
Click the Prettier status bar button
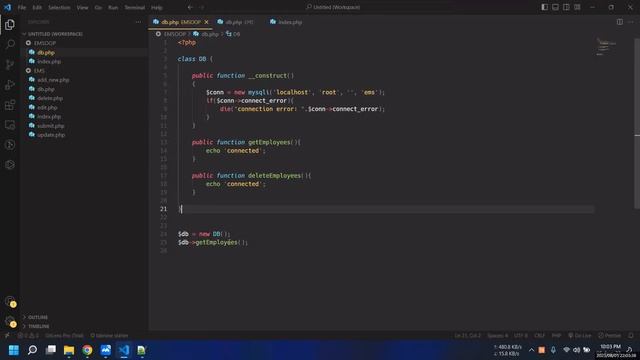[x=609, y=336]
